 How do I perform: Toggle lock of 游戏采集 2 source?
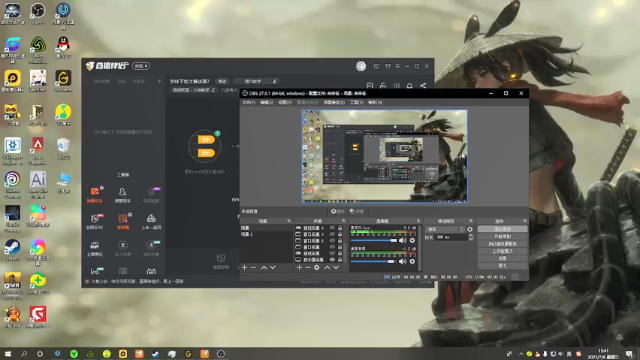340,228
